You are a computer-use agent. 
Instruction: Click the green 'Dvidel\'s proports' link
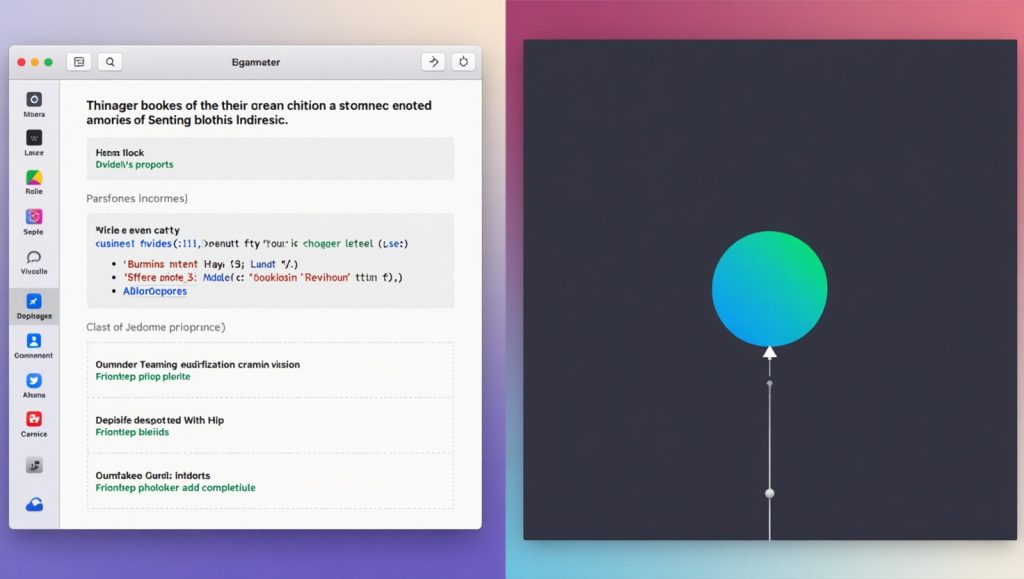coord(135,164)
